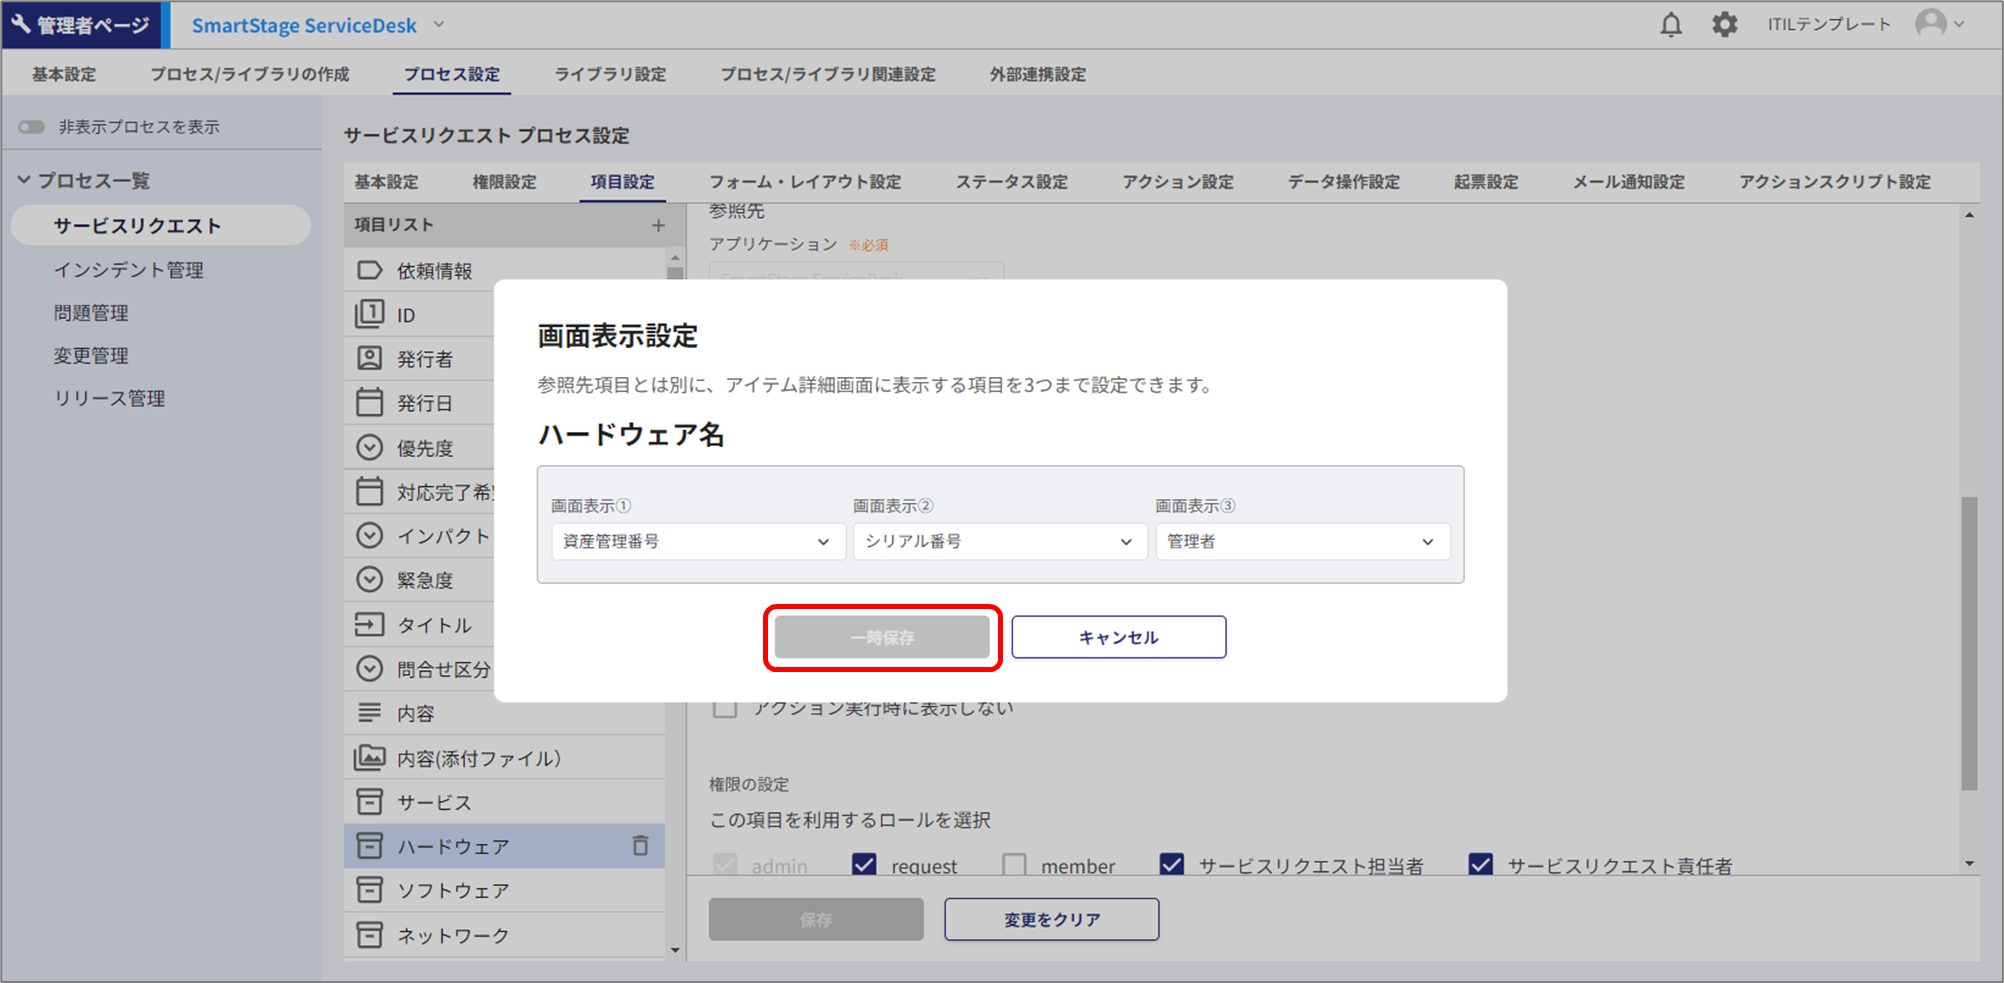Open 画面表示① dropdown showing 資産管理番号
This screenshot has width=2004, height=983.
click(x=696, y=542)
